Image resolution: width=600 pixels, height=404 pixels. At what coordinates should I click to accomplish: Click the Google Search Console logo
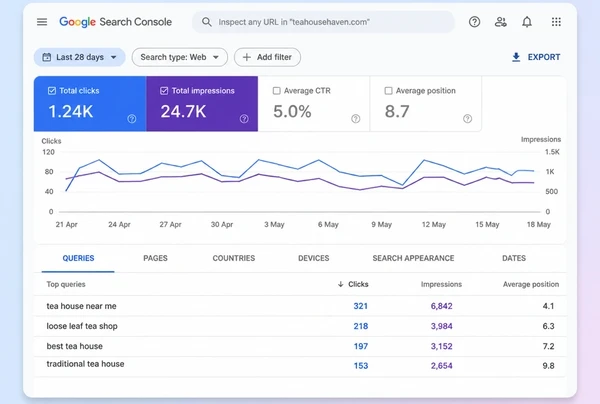pyautogui.click(x=115, y=22)
